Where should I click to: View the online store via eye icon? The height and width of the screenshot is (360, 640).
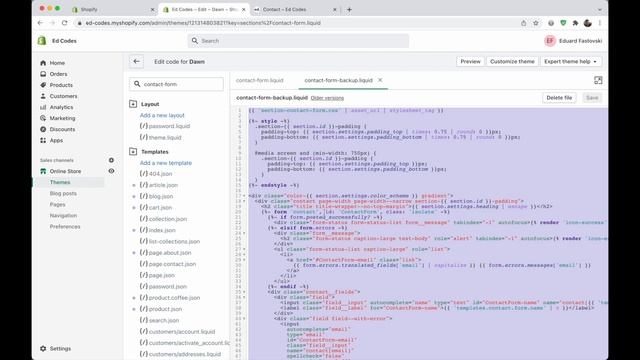pos(111,171)
